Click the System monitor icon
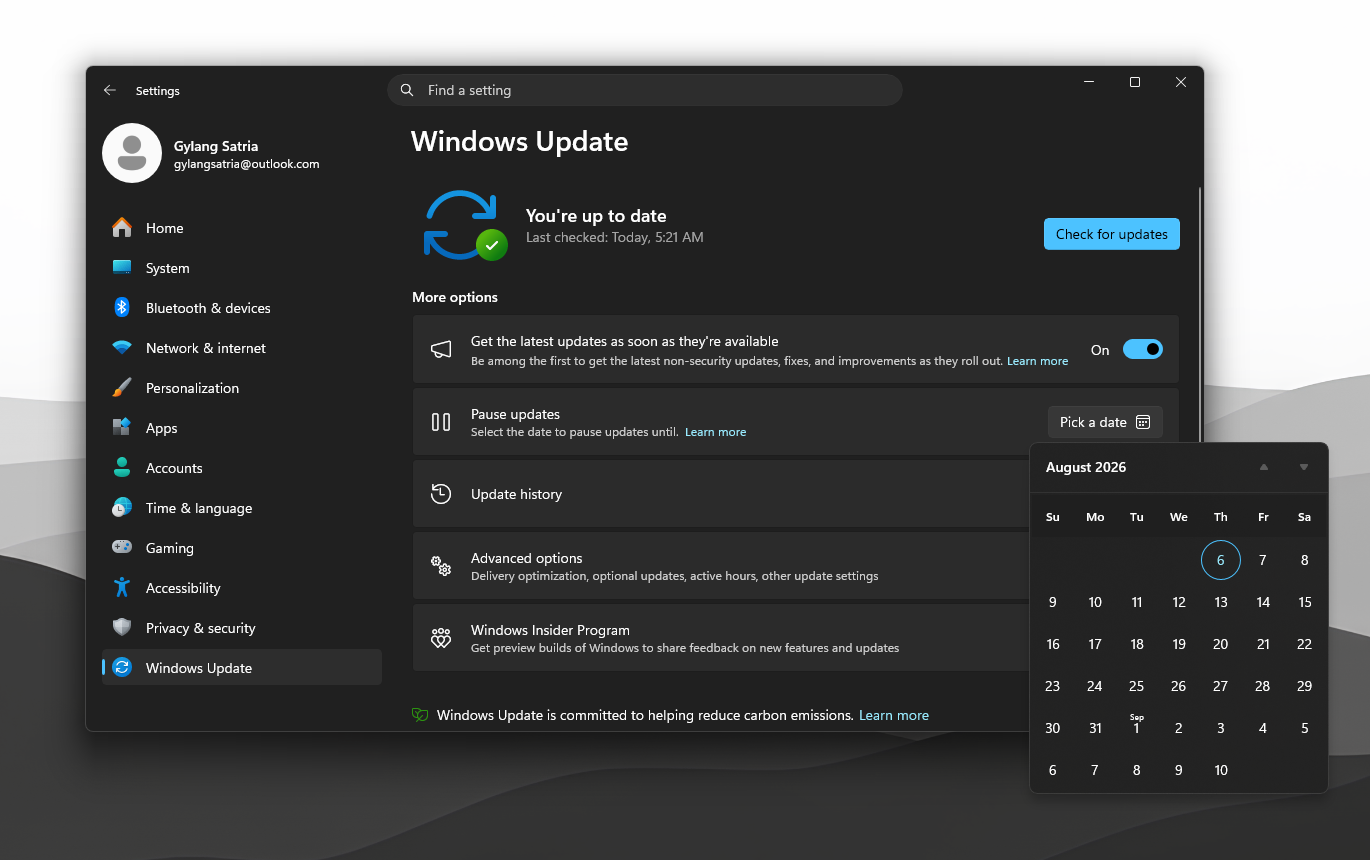Viewport: 1370px width, 860px height. [x=122, y=268]
